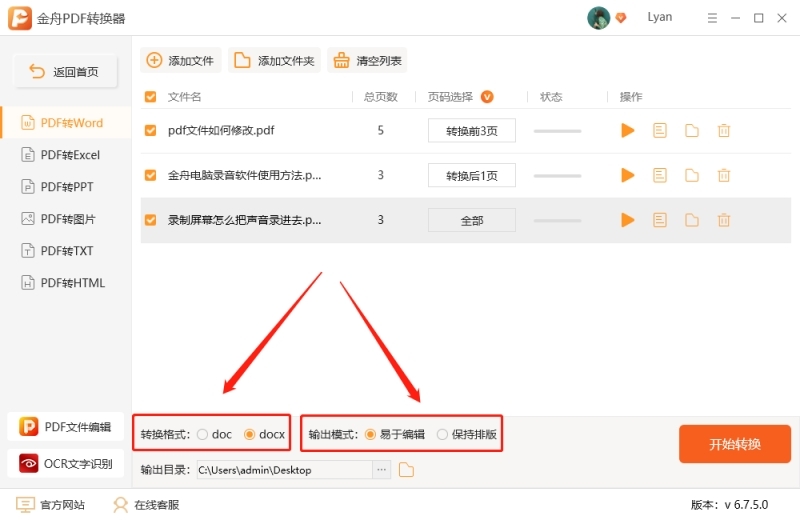Click progress bar of 金舟电脑录音软件使用方法 row
Screen dimensions: 800x520
point(557,176)
